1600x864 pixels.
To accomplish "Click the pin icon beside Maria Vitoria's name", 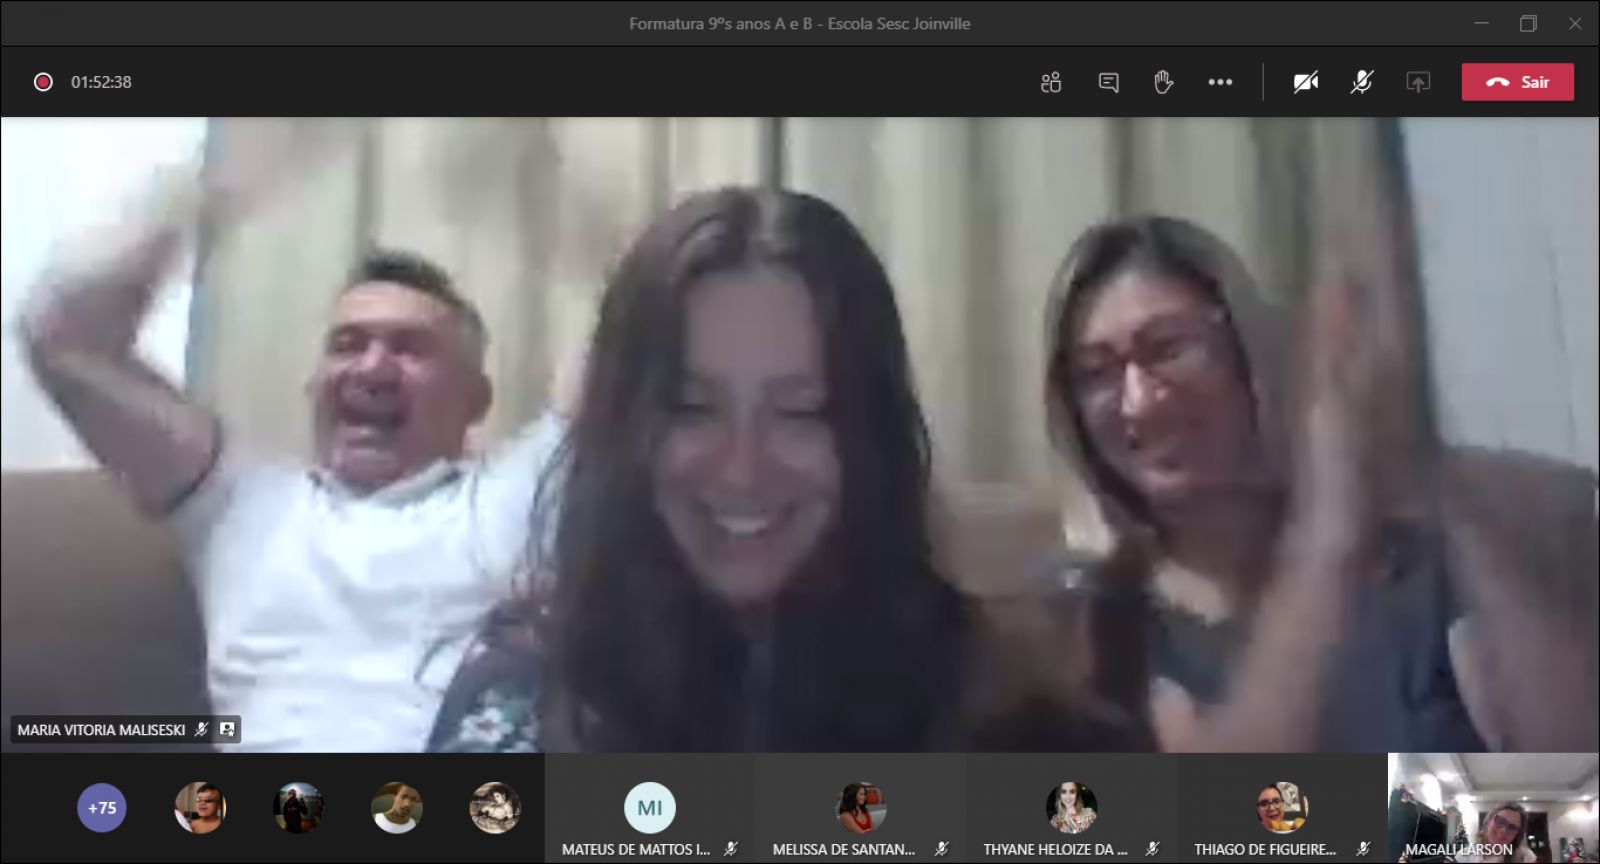I will click(227, 730).
